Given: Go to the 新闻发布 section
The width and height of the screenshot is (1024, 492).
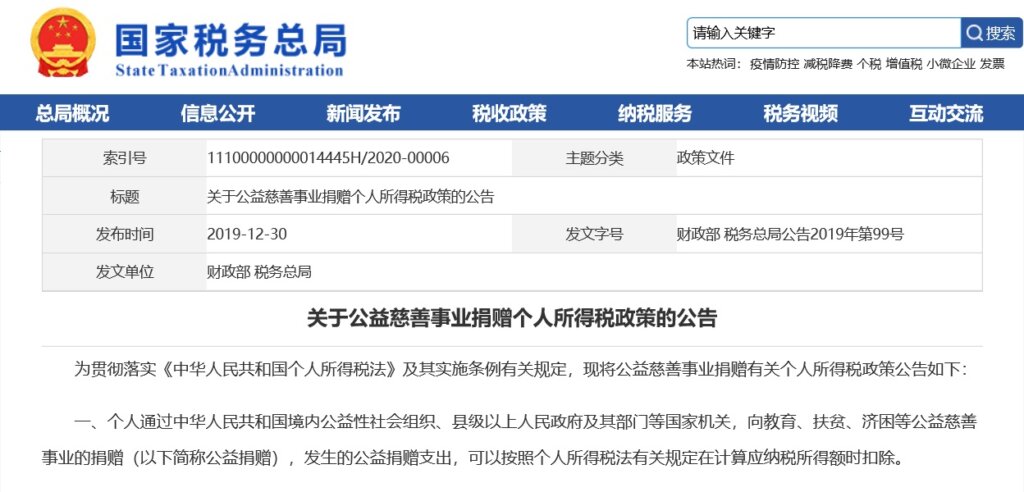Looking at the screenshot, I should click(x=363, y=114).
